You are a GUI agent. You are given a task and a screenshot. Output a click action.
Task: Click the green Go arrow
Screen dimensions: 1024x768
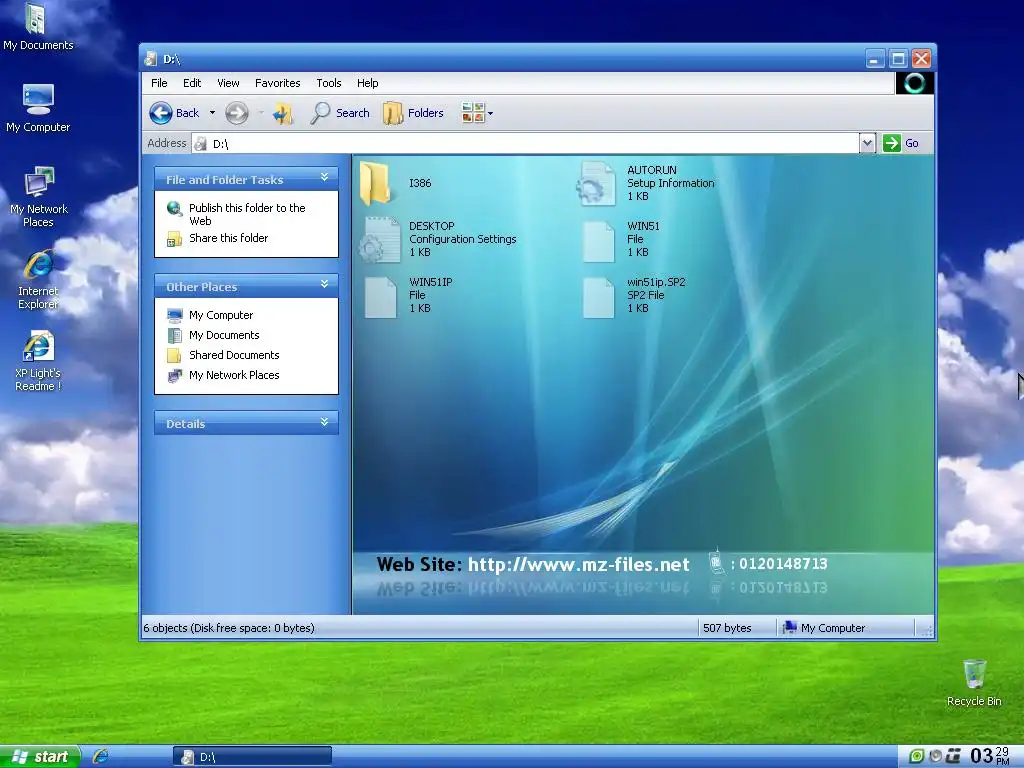[891, 143]
